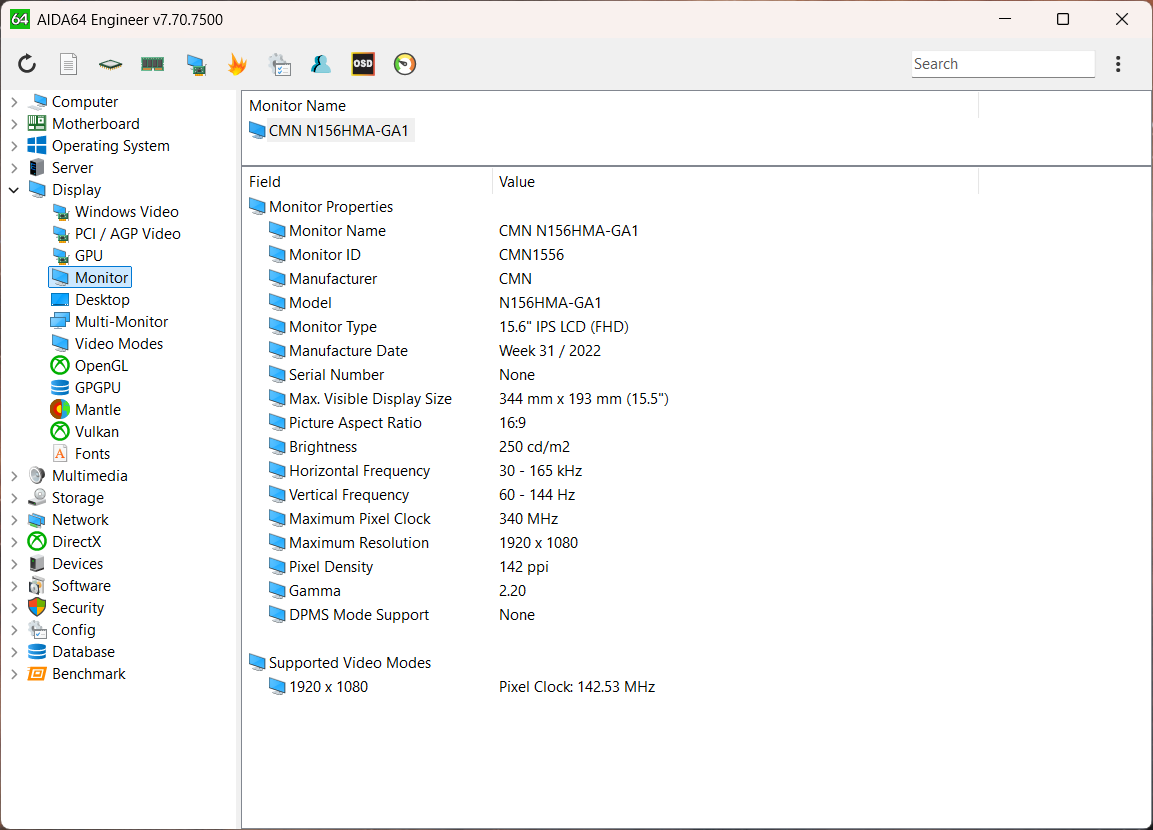This screenshot has height=830, width=1153.
Task: Click the Operating System Windows logo icon
Action: click(x=37, y=146)
